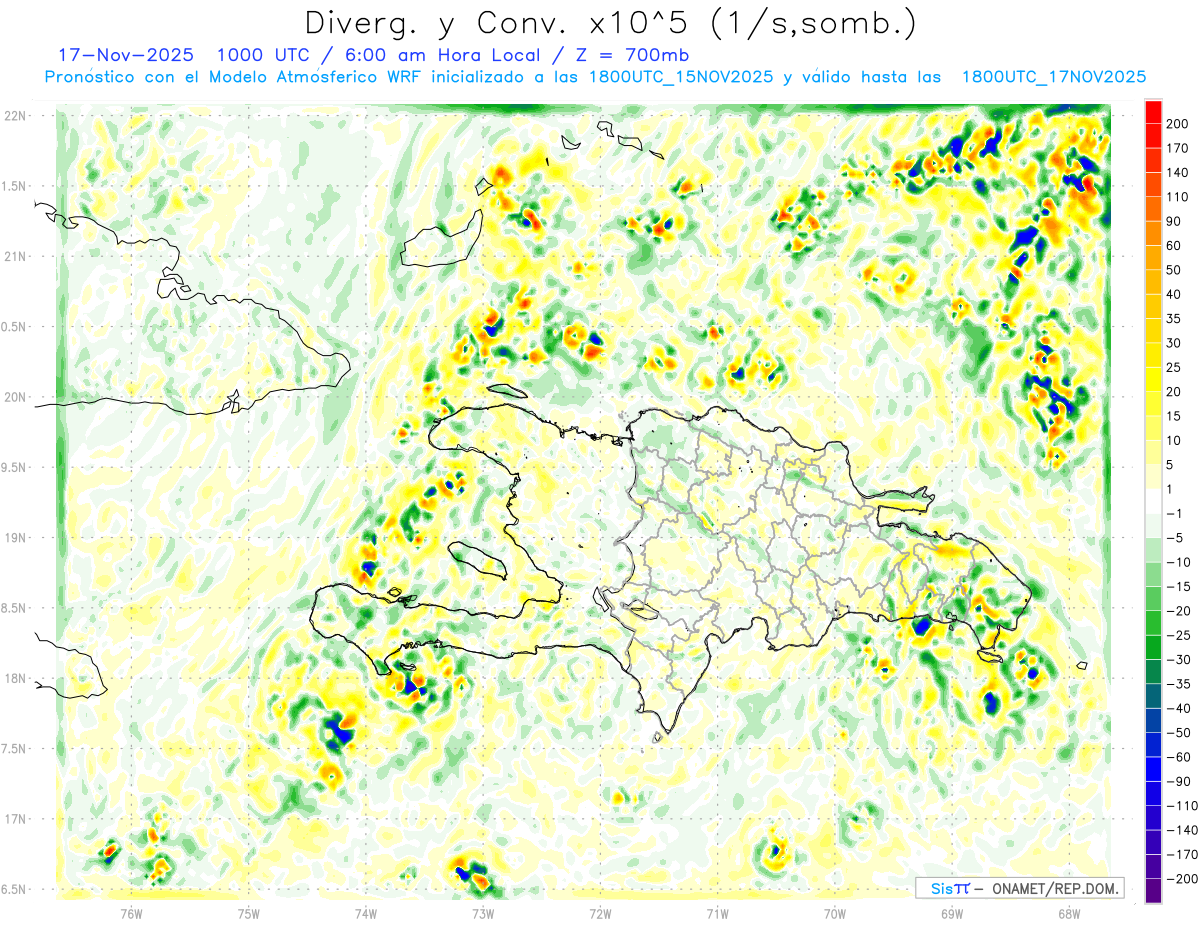
Task: Click the colorbar value '-50'
Action: 1180,733
